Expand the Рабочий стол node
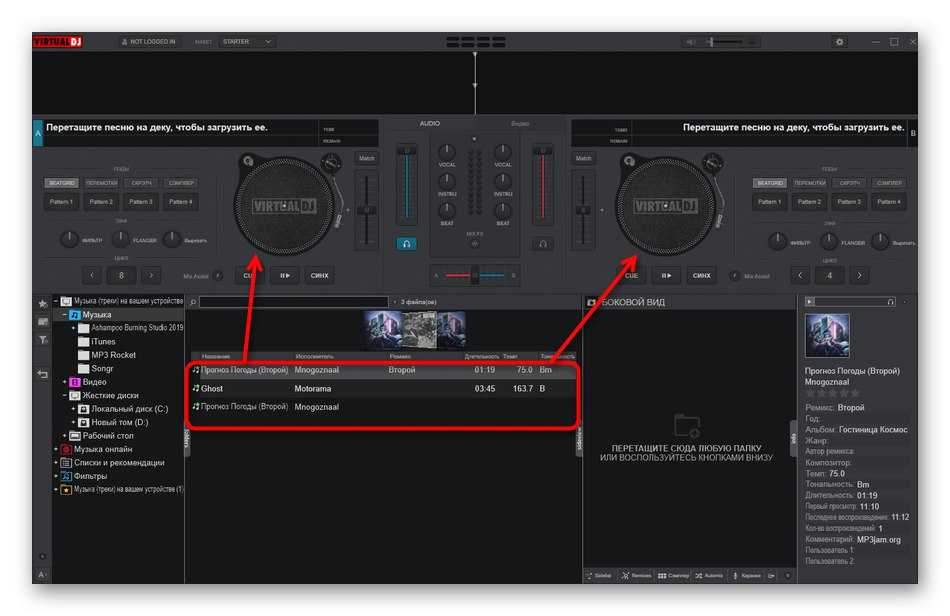950x616 pixels. point(65,436)
